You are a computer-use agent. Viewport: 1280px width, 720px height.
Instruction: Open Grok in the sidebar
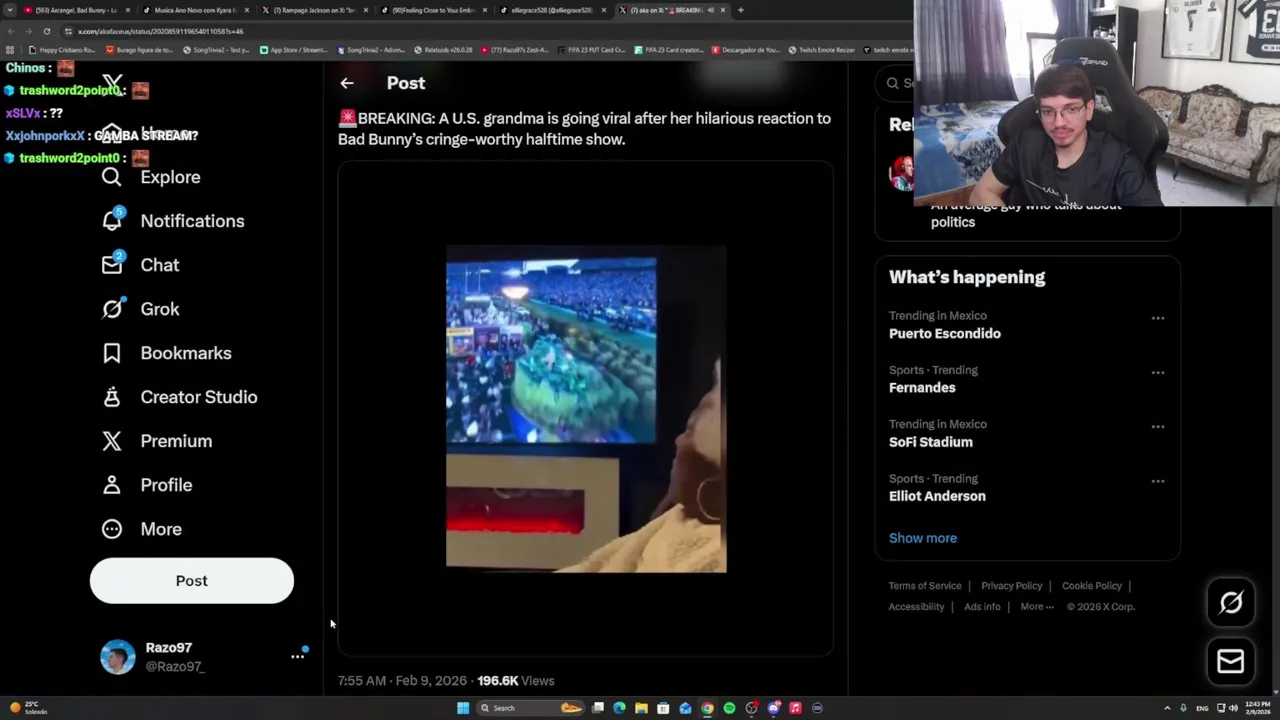point(141,309)
